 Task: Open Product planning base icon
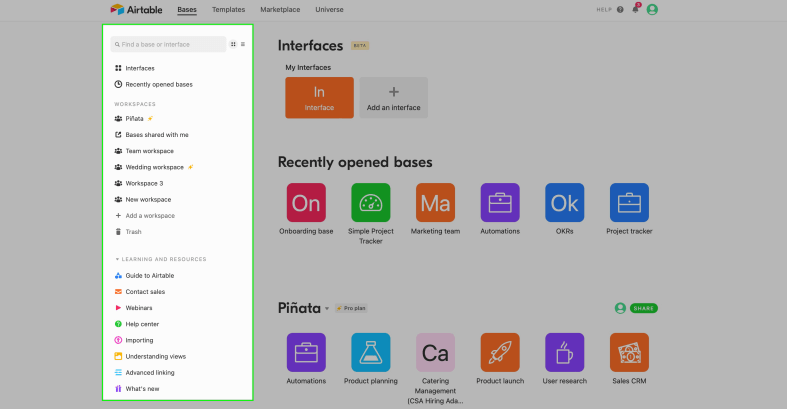371,352
